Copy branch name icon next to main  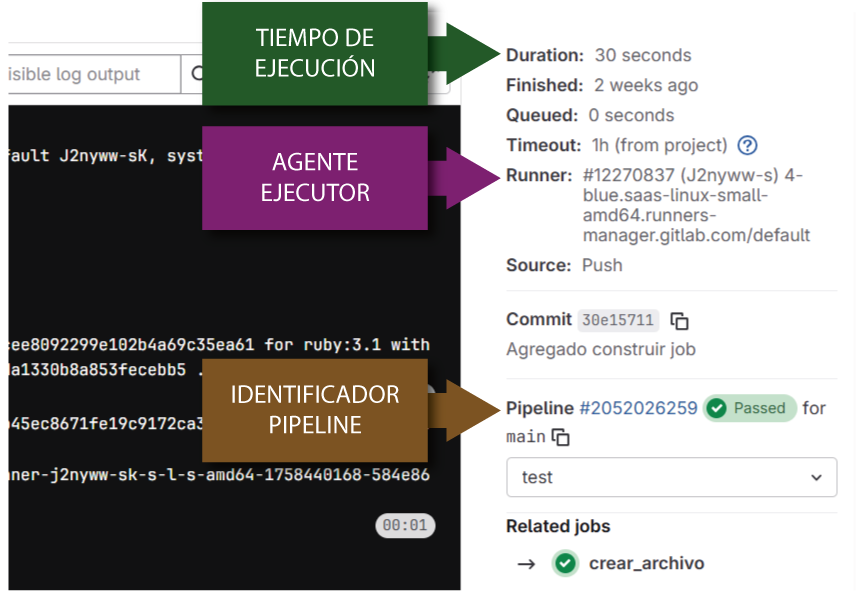[562, 437]
